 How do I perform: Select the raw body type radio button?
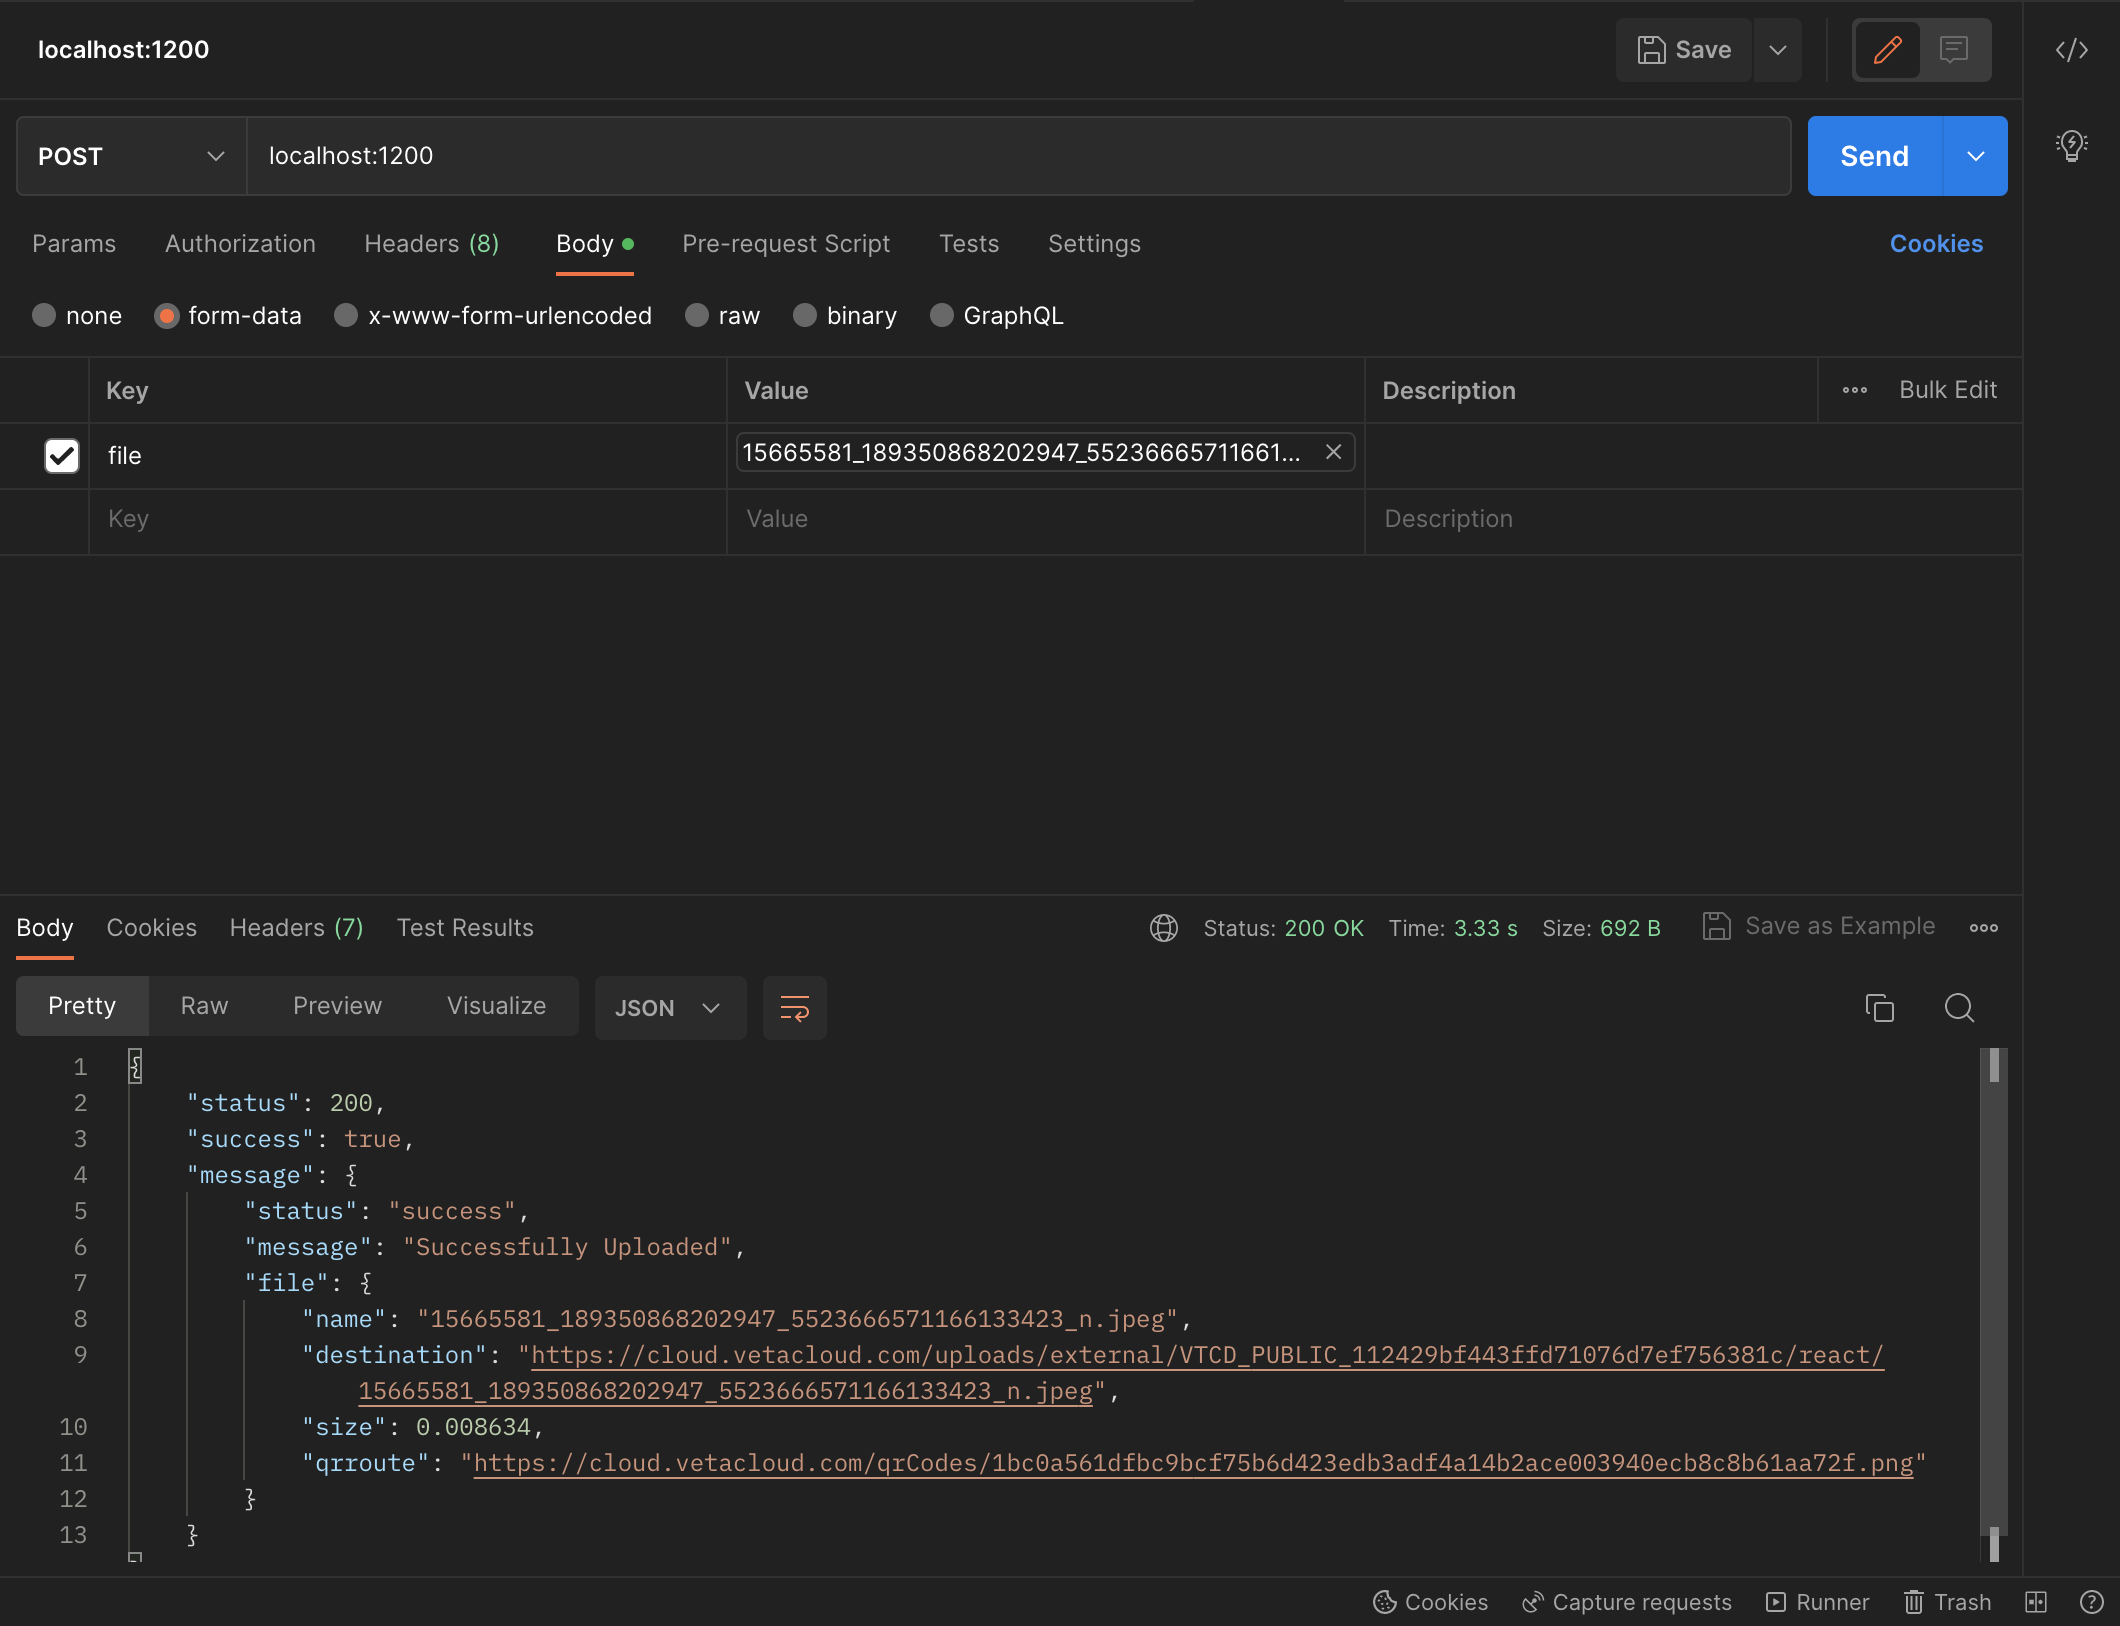(x=697, y=315)
